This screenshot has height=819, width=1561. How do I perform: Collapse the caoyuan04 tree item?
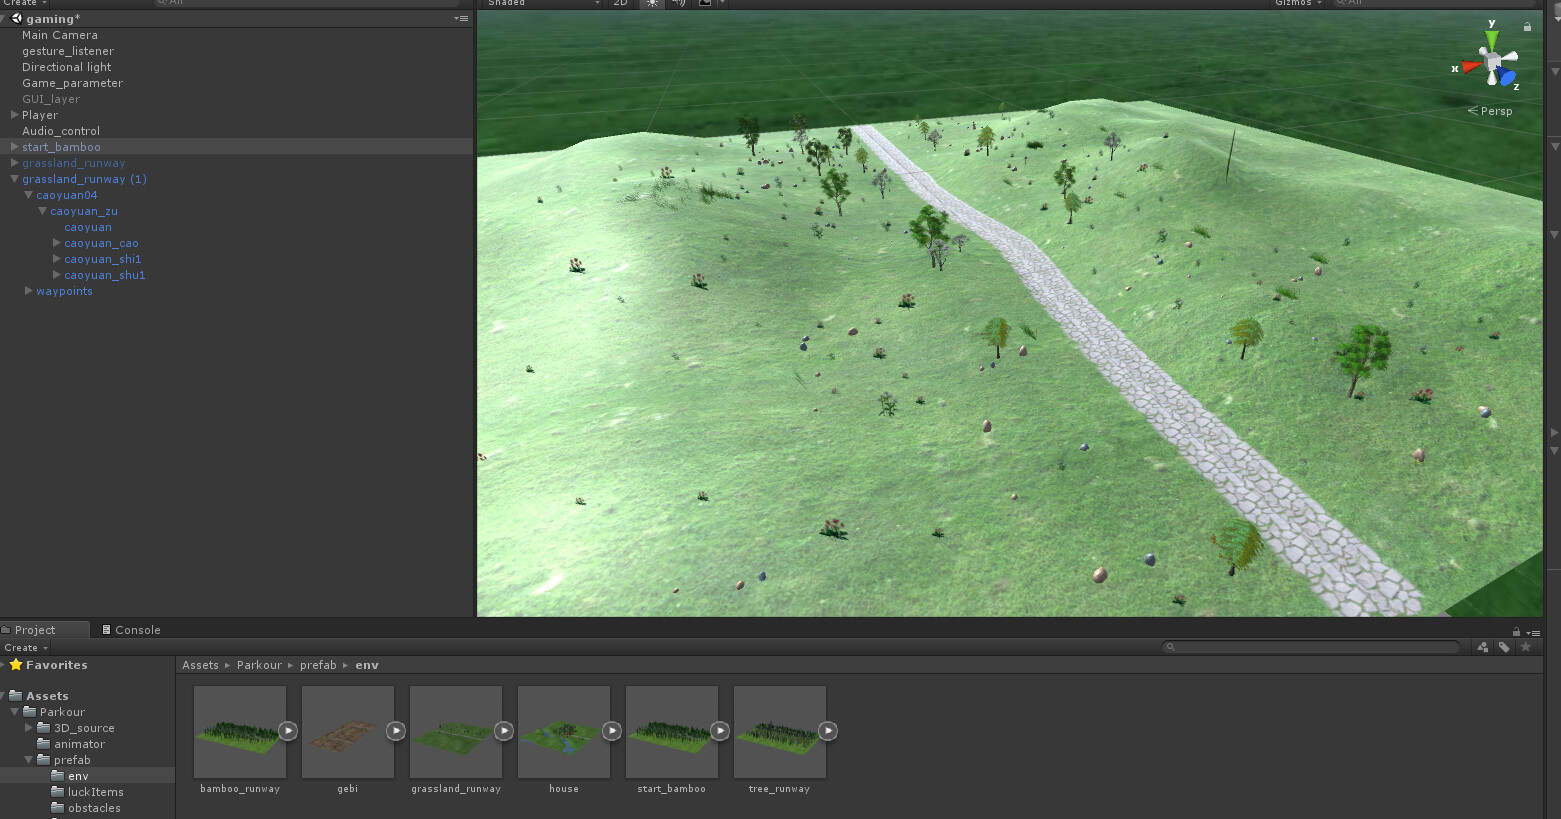[x=28, y=195]
